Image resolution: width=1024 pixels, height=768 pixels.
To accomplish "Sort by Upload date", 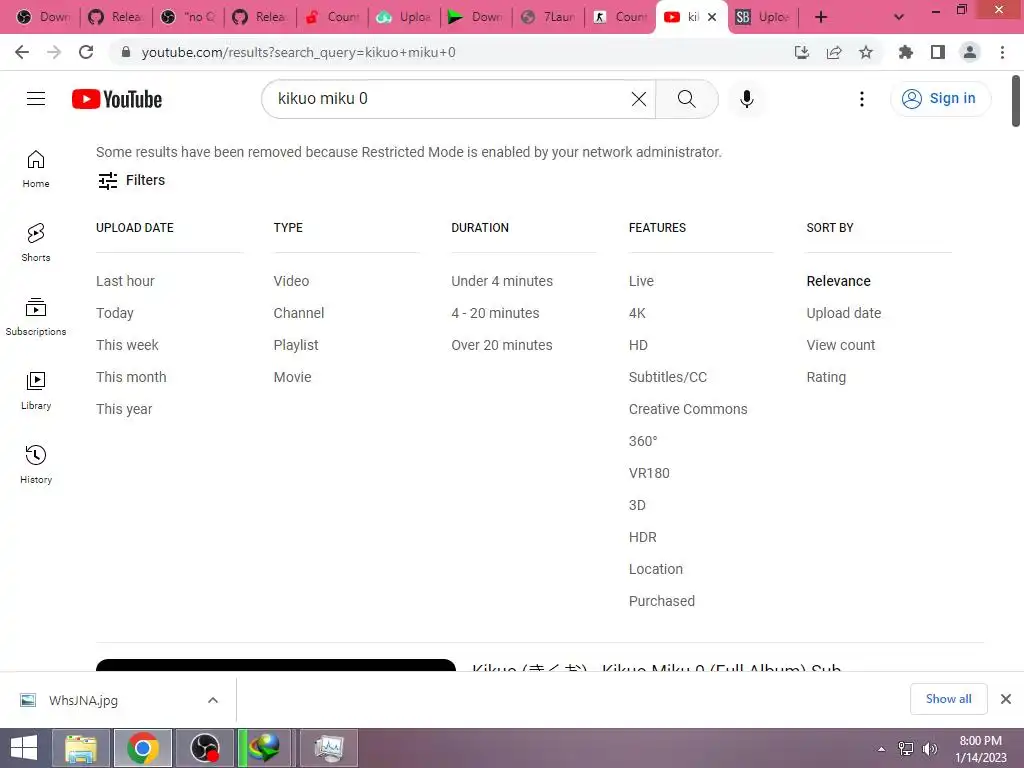I will pyautogui.click(x=844, y=313).
